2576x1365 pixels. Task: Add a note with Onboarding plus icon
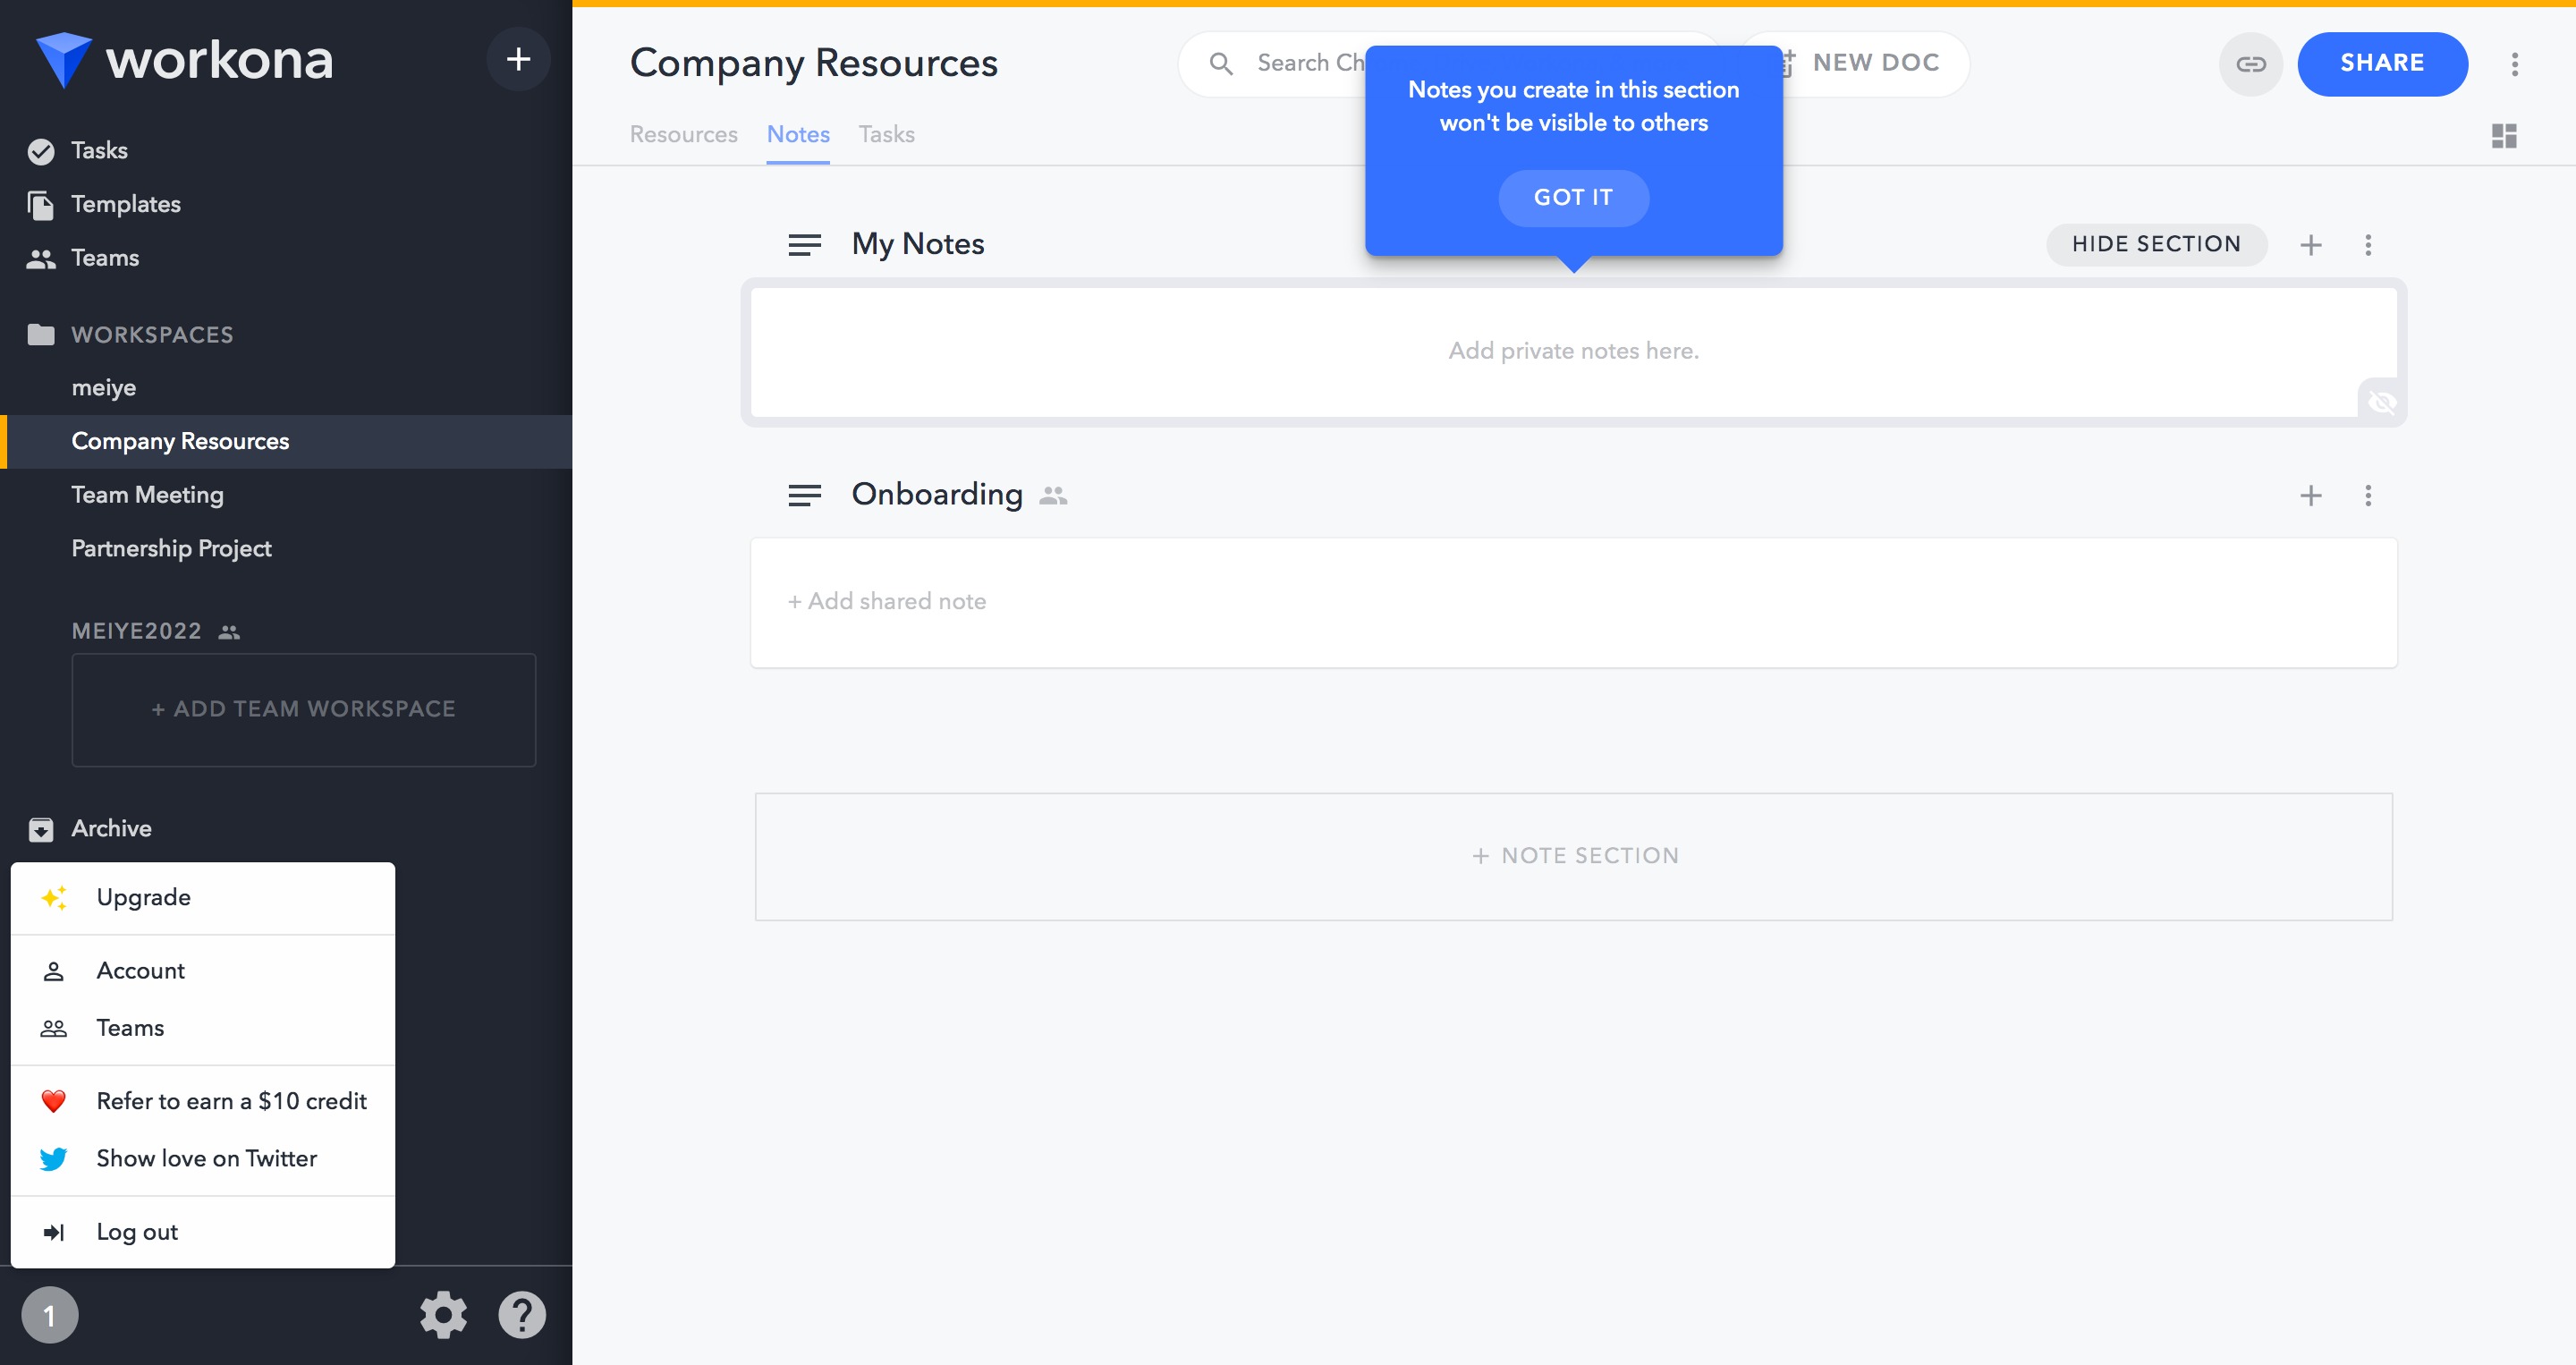(2310, 495)
